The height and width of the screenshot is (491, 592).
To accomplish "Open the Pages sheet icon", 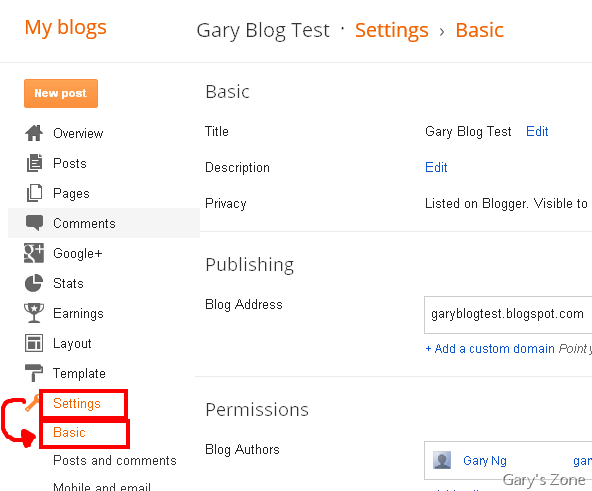I will 34,193.
